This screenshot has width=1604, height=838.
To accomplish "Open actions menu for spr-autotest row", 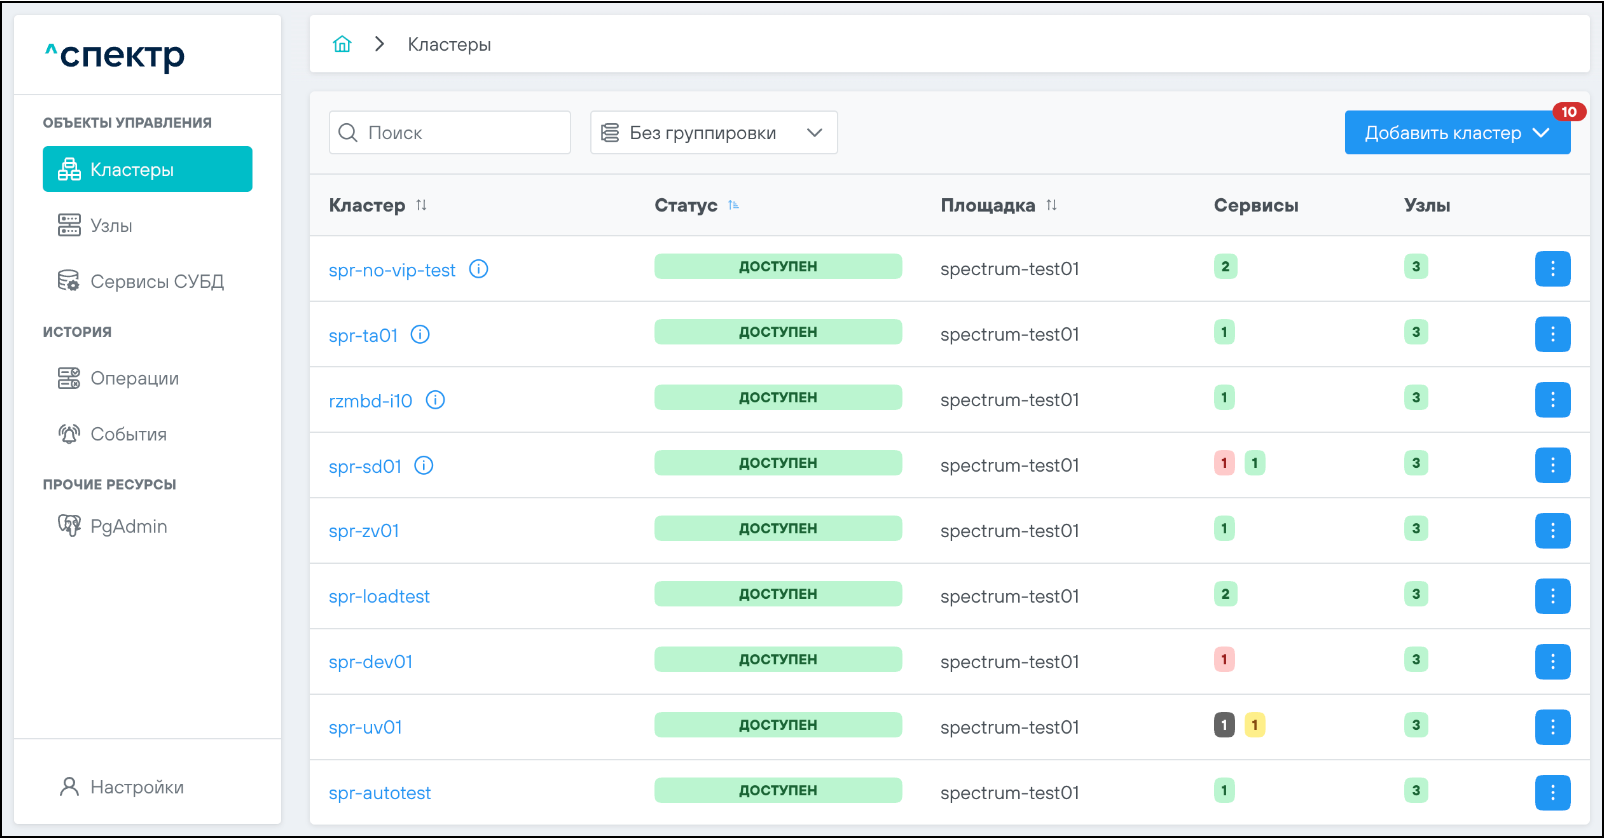I will (1552, 793).
